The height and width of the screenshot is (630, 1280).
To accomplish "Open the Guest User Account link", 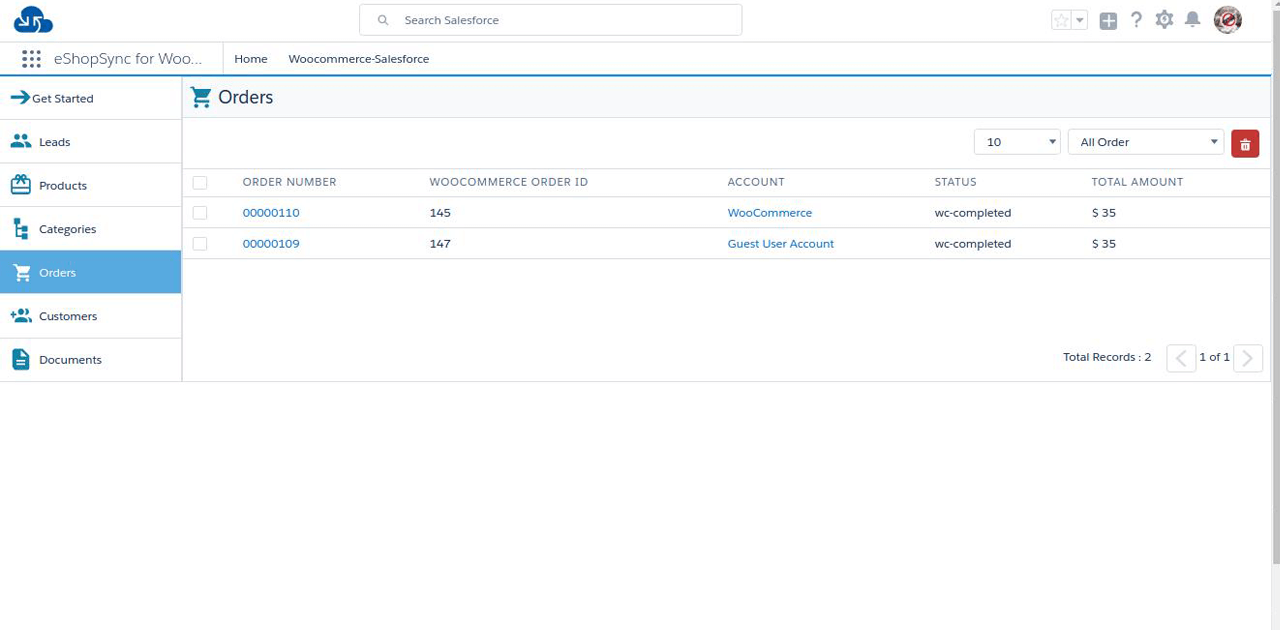I will (x=780, y=244).
